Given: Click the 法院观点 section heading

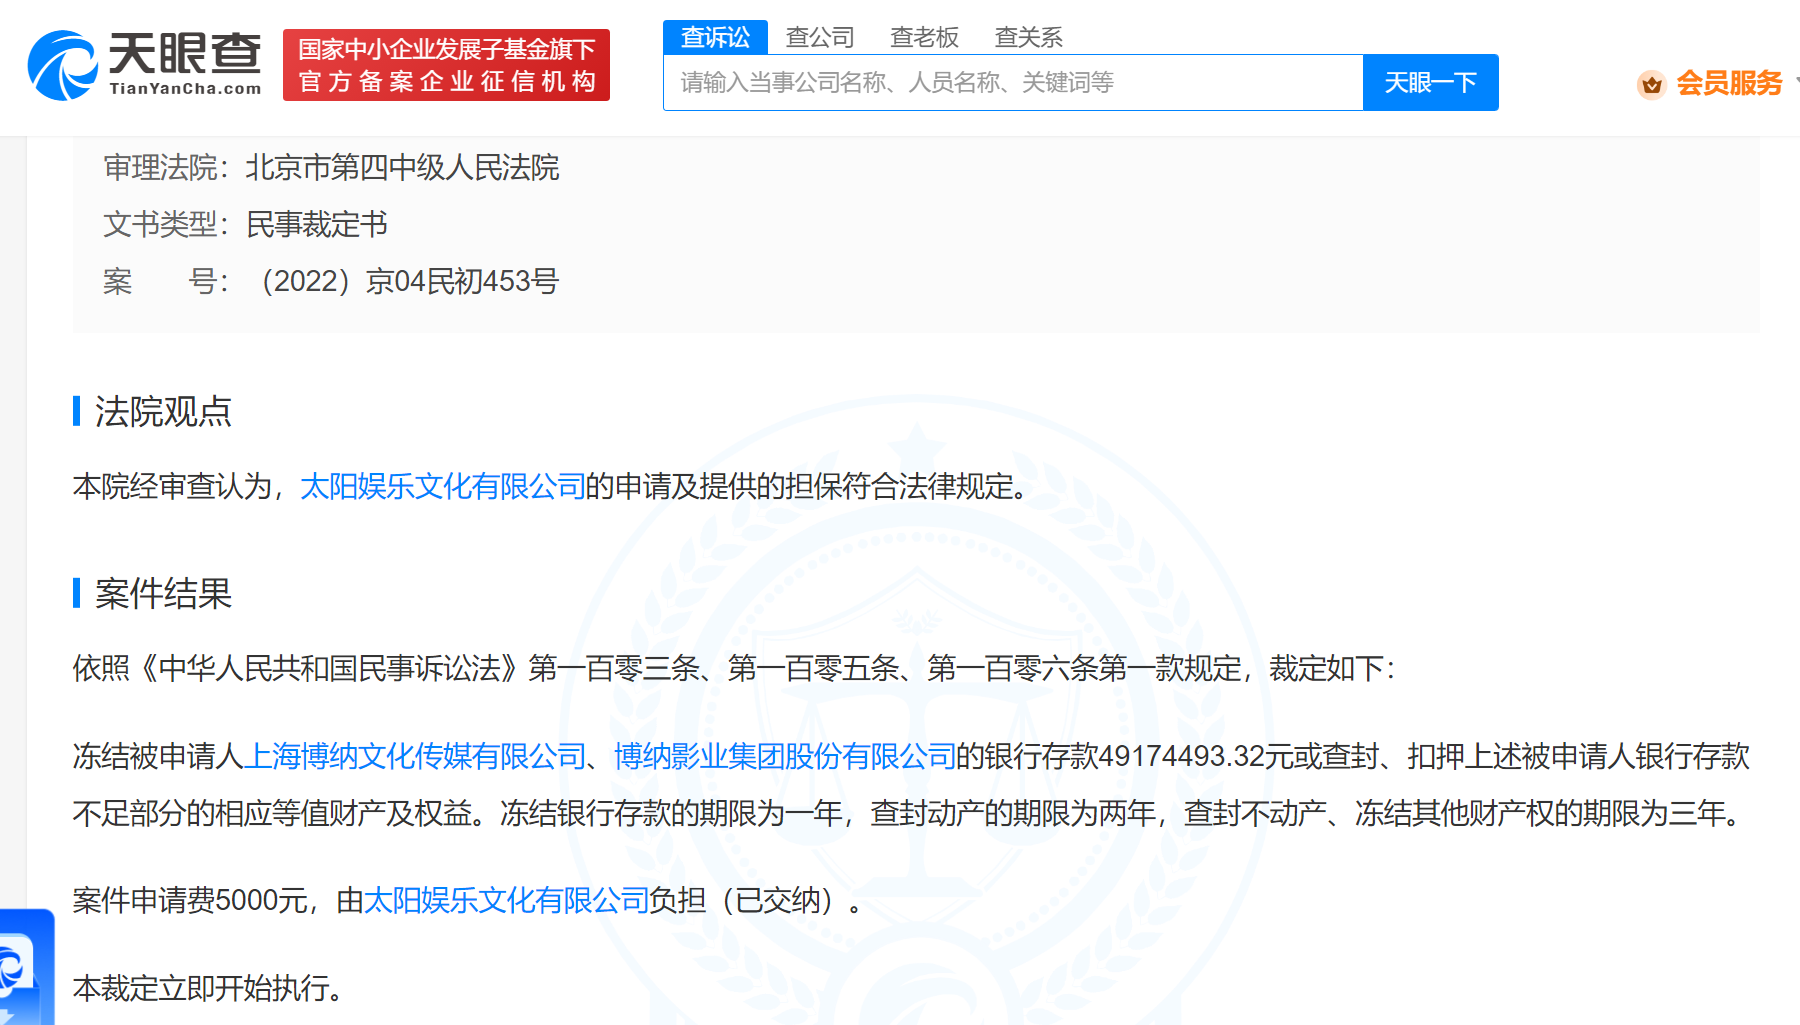Looking at the screenshot, I should 163,411.
